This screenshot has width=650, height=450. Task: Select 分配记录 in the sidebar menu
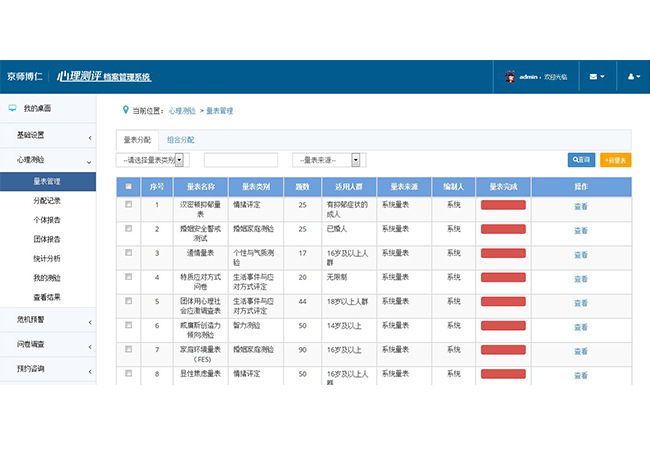(x=47, y=201)
